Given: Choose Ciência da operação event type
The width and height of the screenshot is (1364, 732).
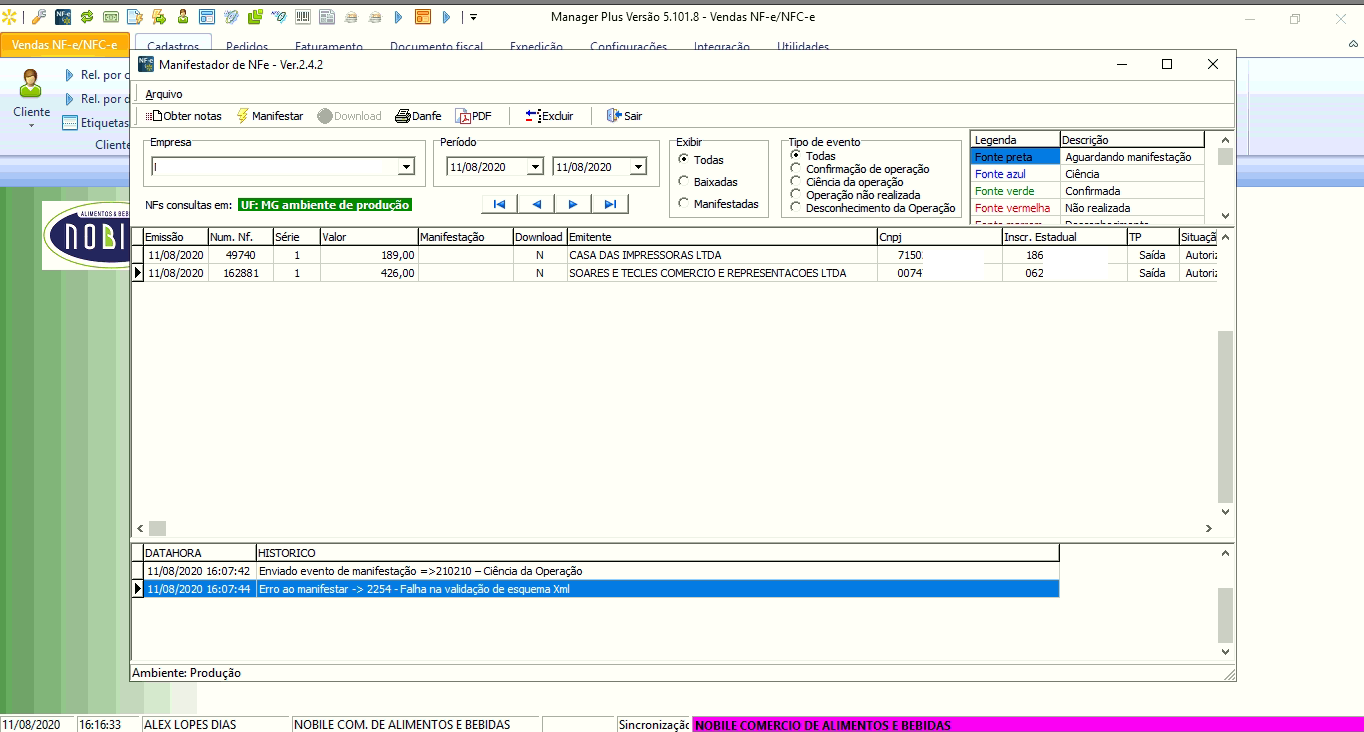Looking at the screenshot, I should point(796,182).
